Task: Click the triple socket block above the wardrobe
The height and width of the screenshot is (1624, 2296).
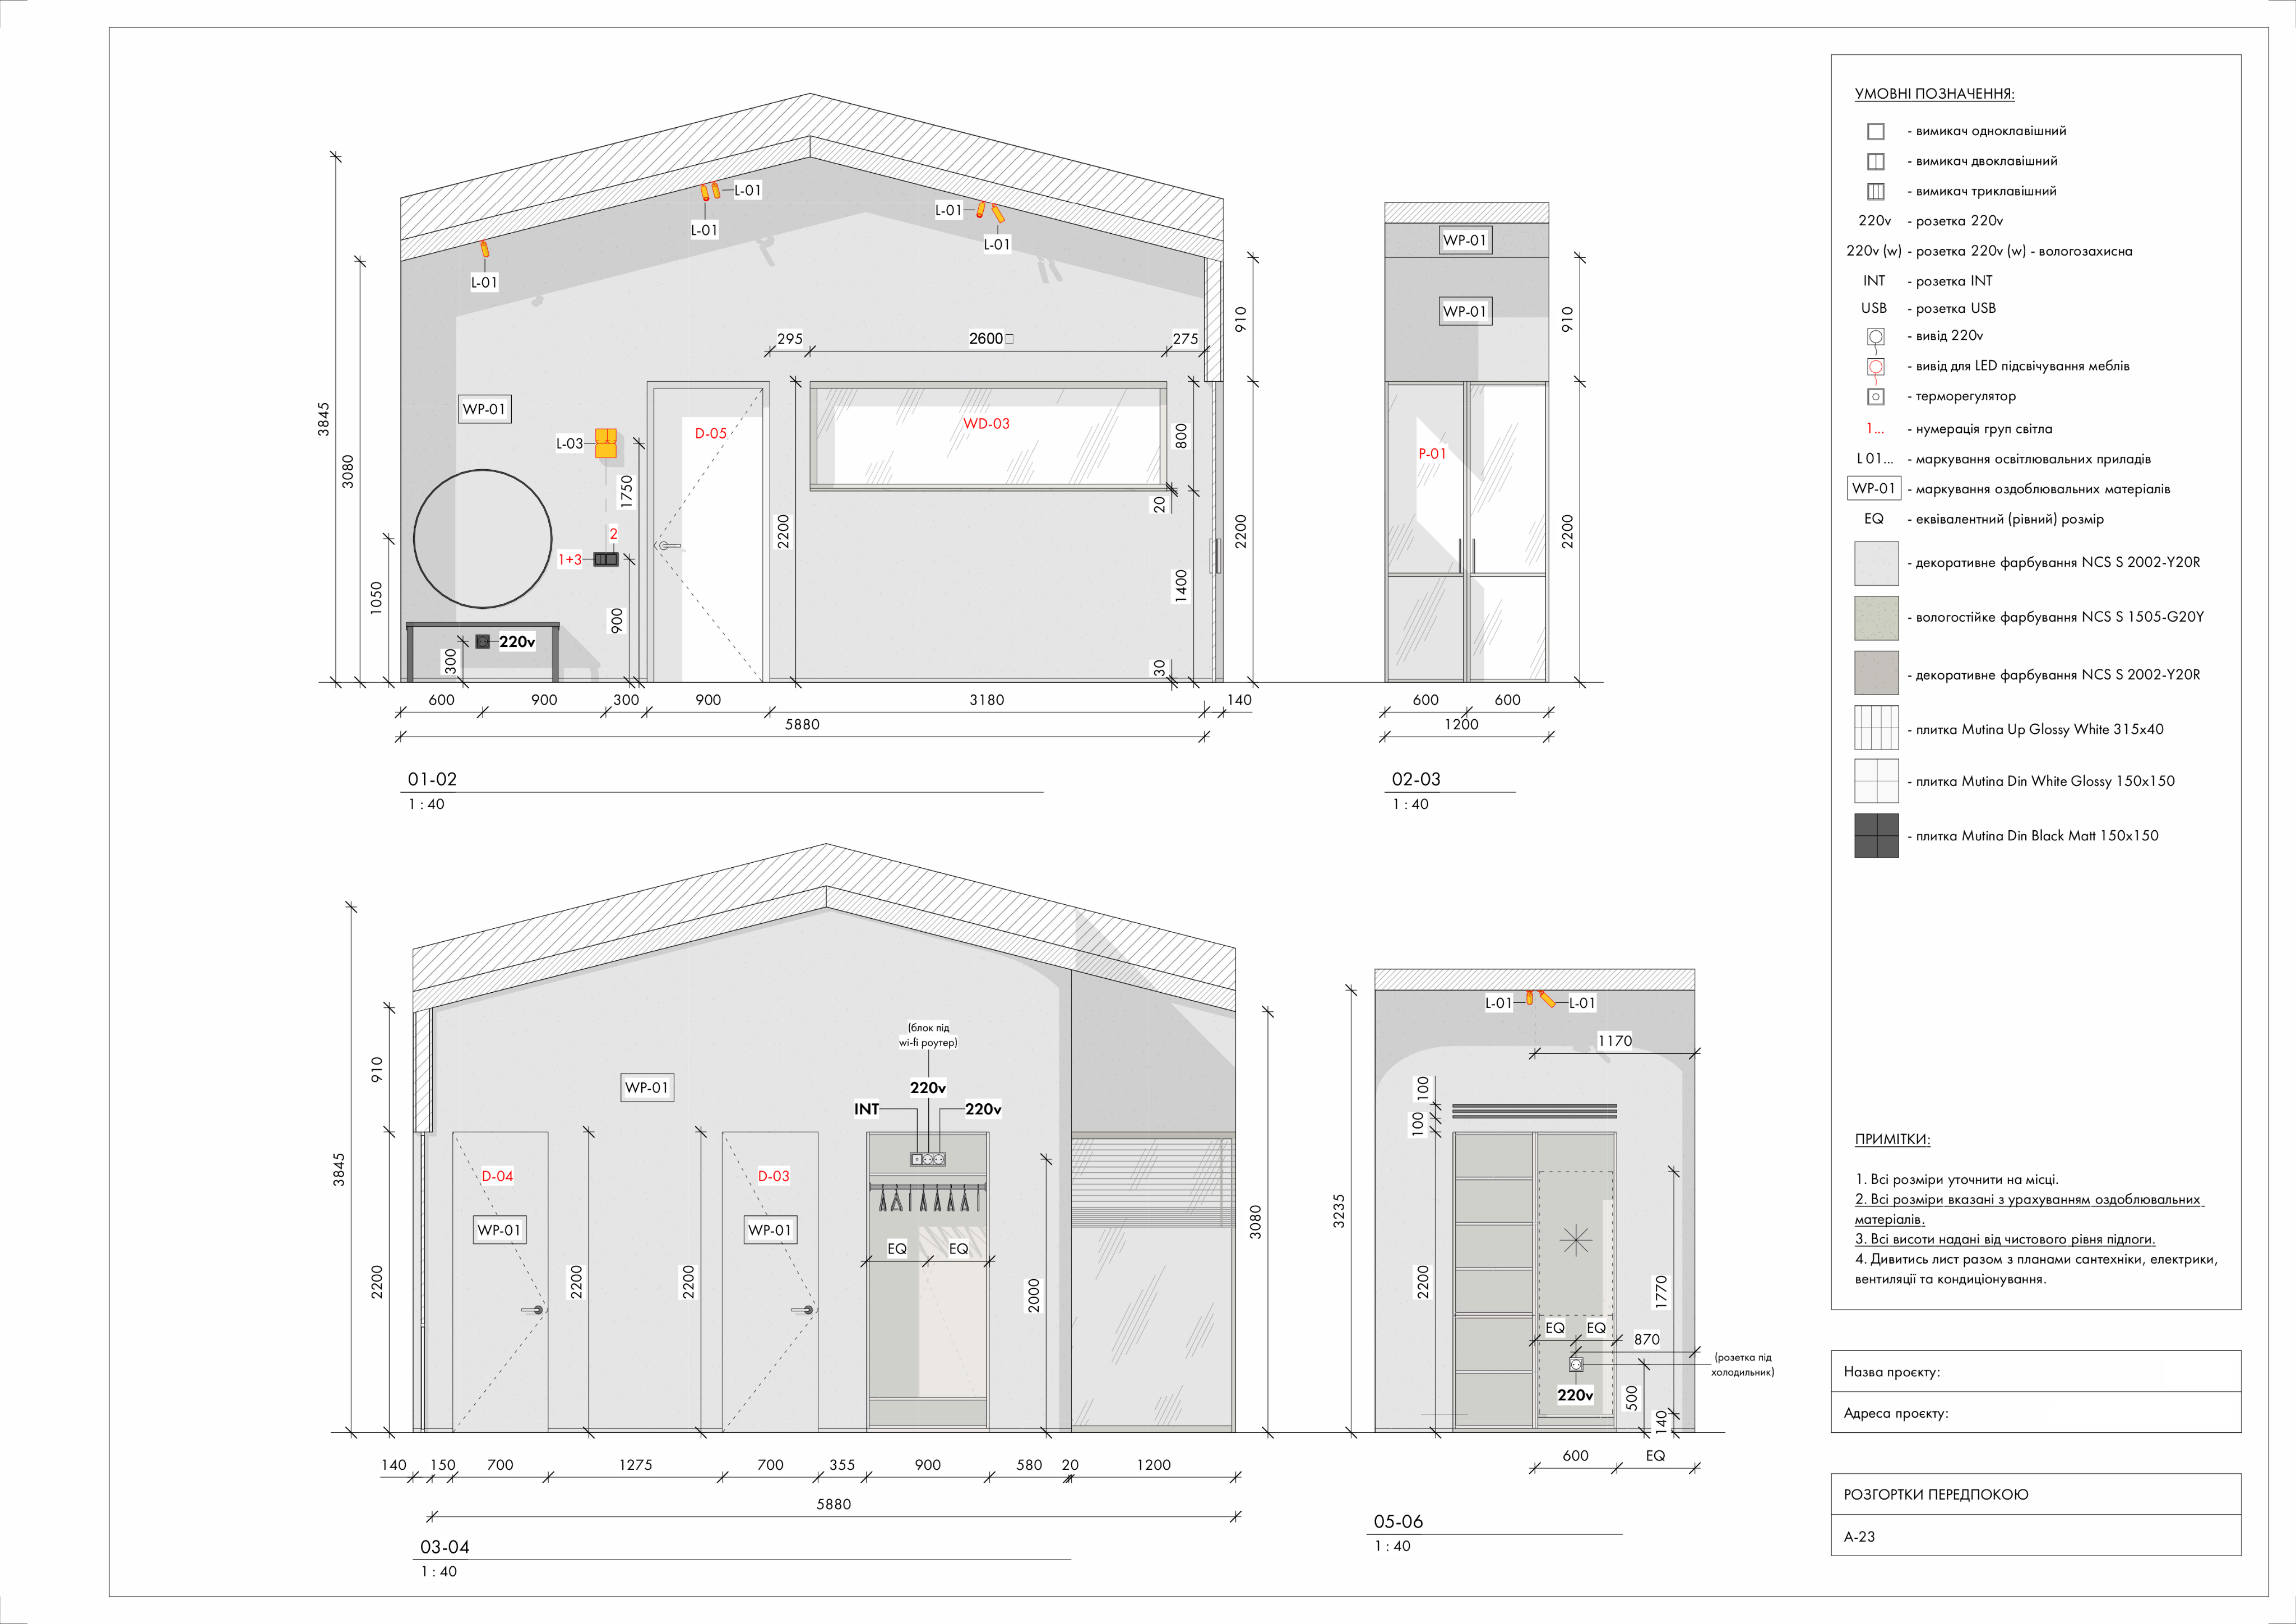Action: click(x=927, y=1159)
